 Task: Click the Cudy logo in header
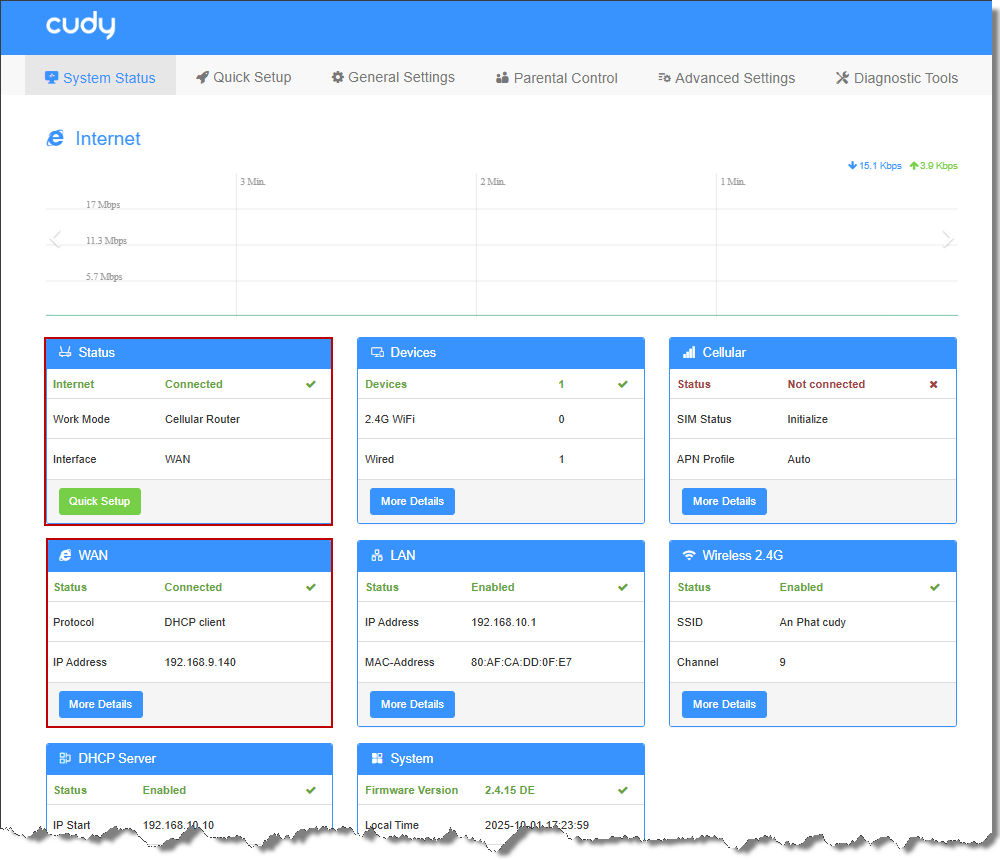81,26
